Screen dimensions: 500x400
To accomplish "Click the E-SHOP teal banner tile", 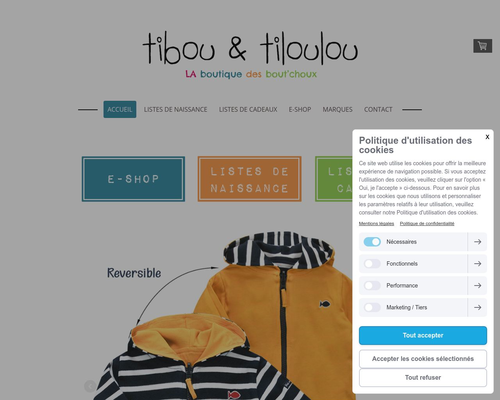I will click(133, 179).
